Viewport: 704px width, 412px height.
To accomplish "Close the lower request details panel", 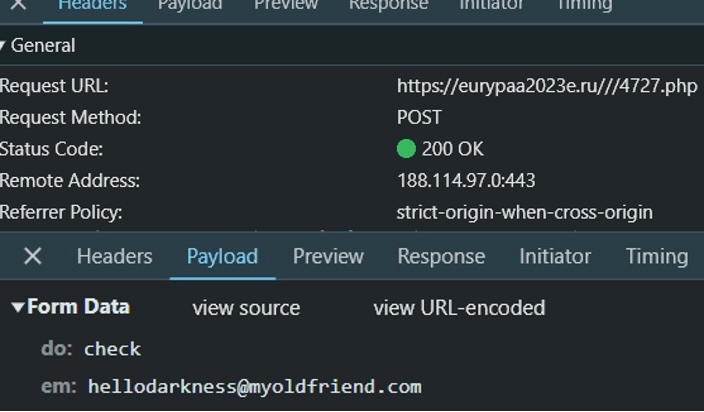I will (x=32, y=256).
